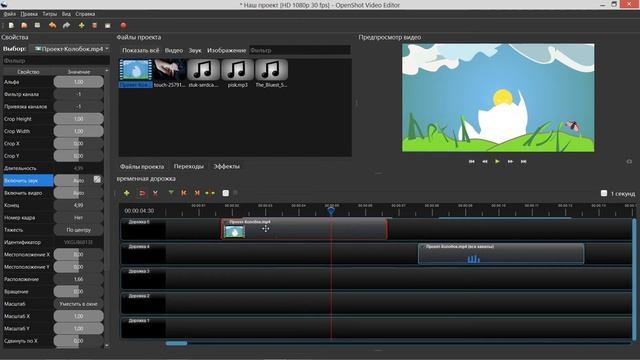The height and width of the screenshot is (360, 640).
Task: Play the video preview
Action: (497, 162)
